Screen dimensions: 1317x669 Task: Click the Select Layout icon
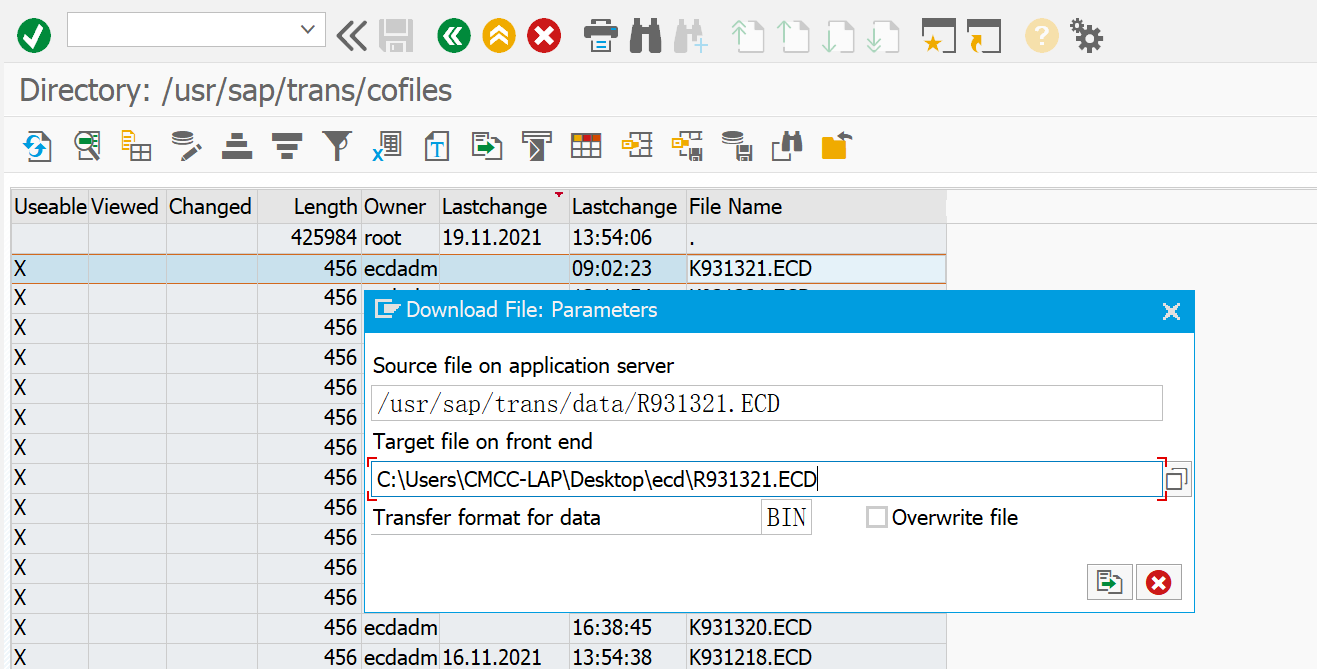pos(687,146)
